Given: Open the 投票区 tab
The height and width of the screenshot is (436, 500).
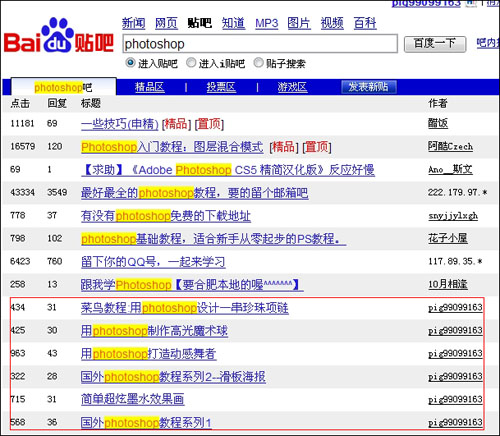Looking at the screenshot, I should (x=221, y=87).
